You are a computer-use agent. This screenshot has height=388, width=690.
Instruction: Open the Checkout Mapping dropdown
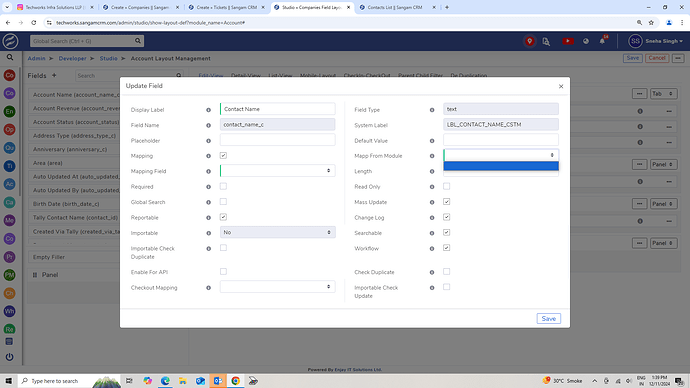tap(277, 287)
